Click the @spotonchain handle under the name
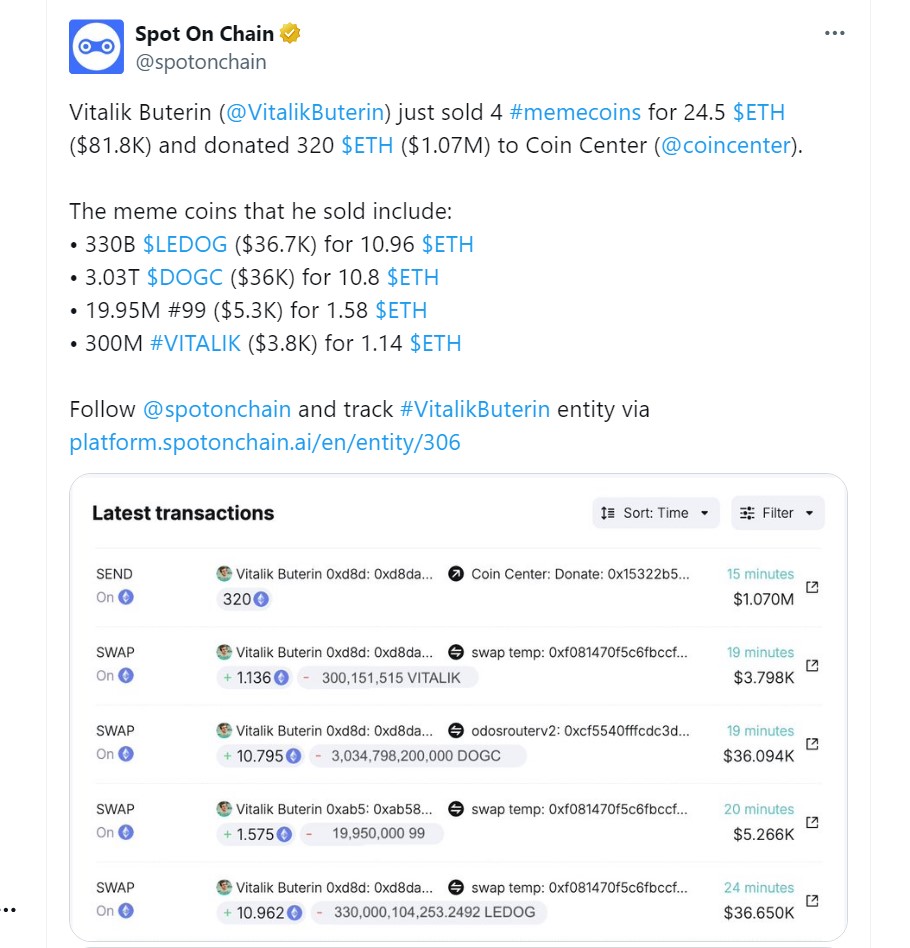 [200, 62]
